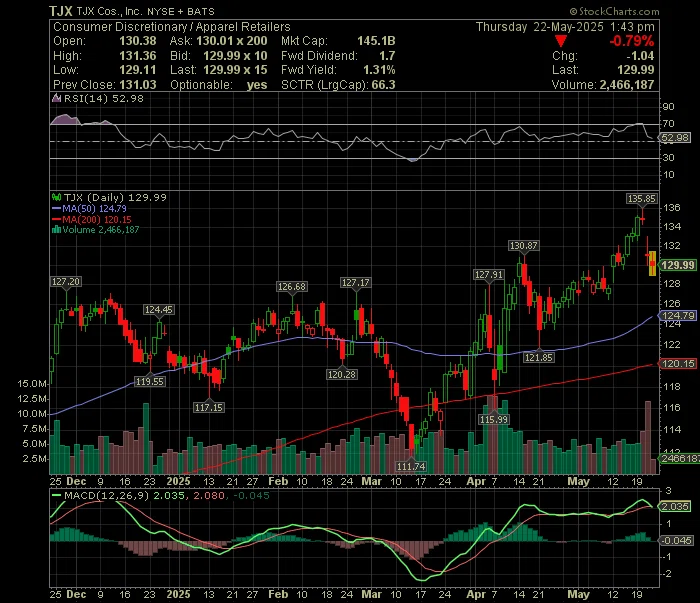Click the SCTR (LrgCap) 66.3 value

[383, 85]
